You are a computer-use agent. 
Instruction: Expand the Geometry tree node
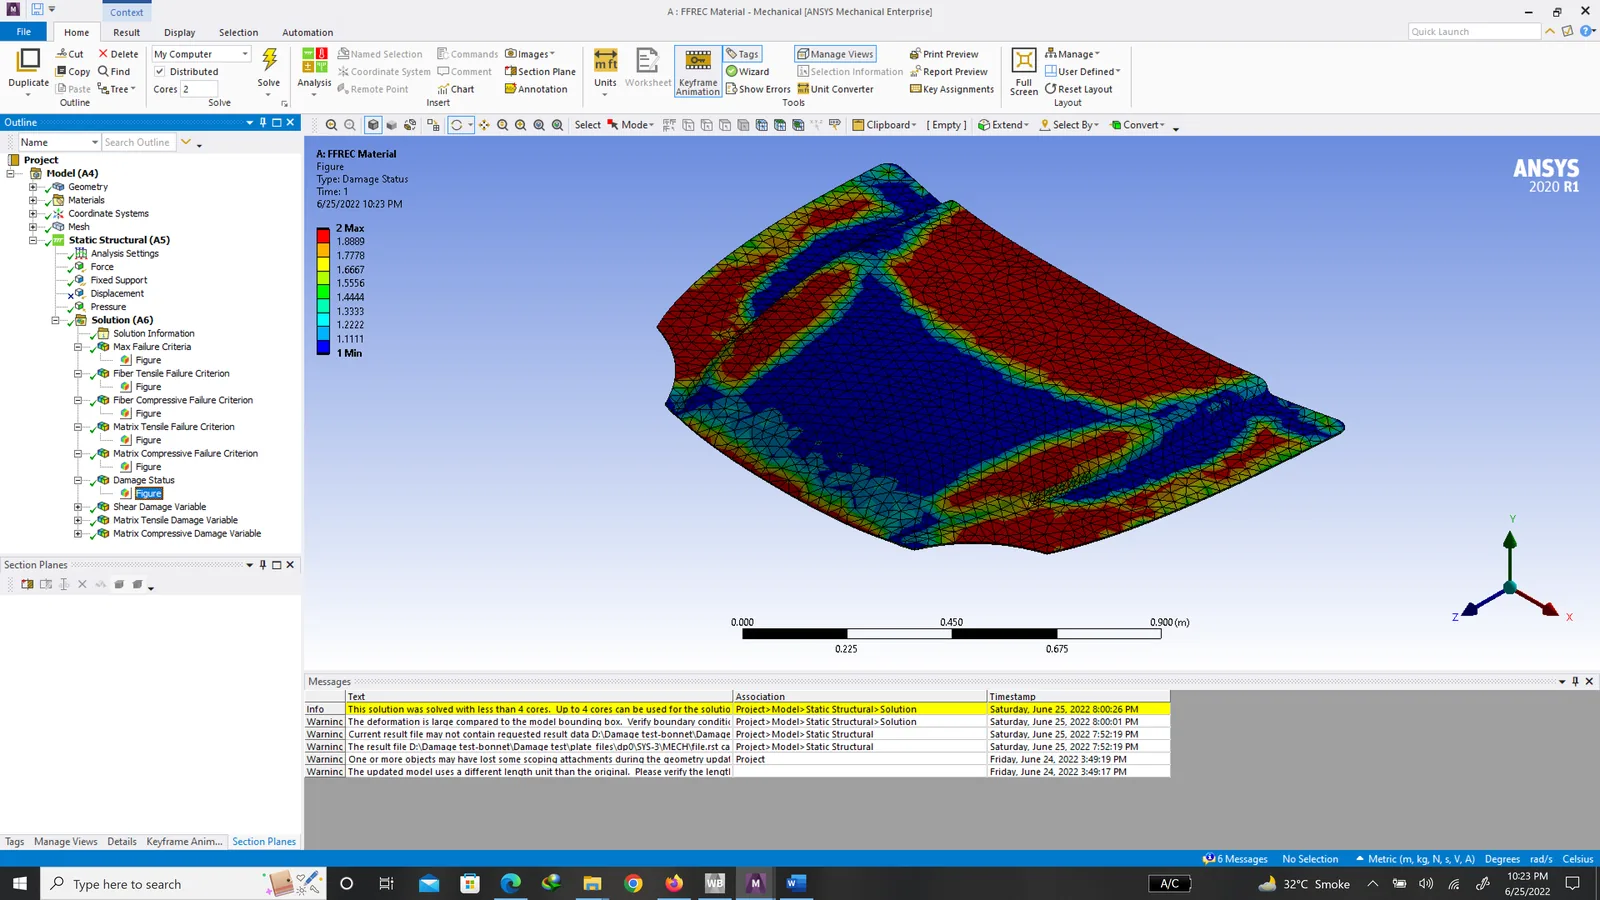coord(33,187)
